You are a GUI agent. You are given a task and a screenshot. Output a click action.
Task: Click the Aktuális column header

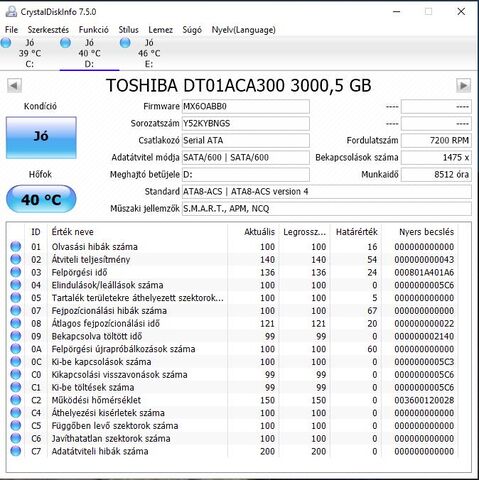253,232
